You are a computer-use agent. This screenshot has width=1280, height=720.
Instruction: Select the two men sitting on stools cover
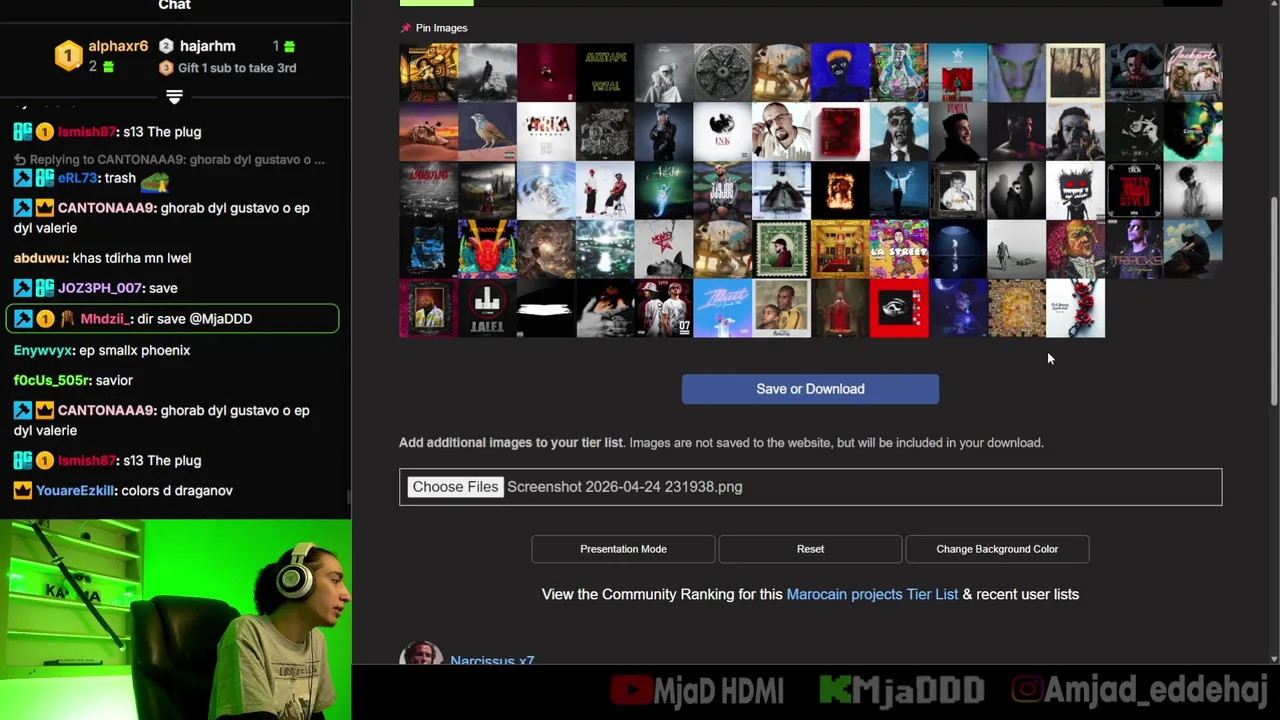tap(605, 191)
